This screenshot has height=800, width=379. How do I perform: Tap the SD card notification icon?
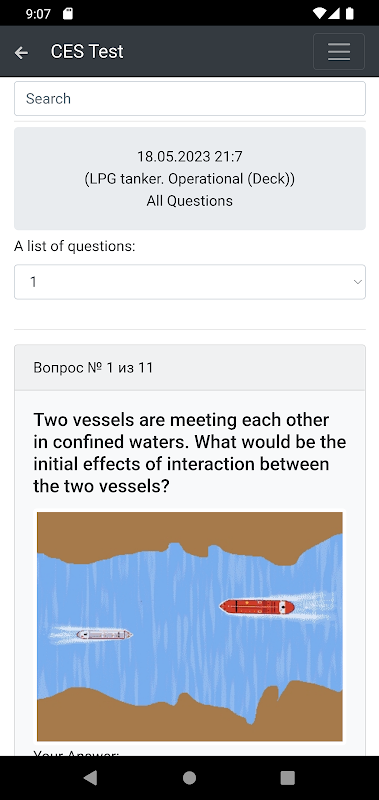(x=68, y=13)
